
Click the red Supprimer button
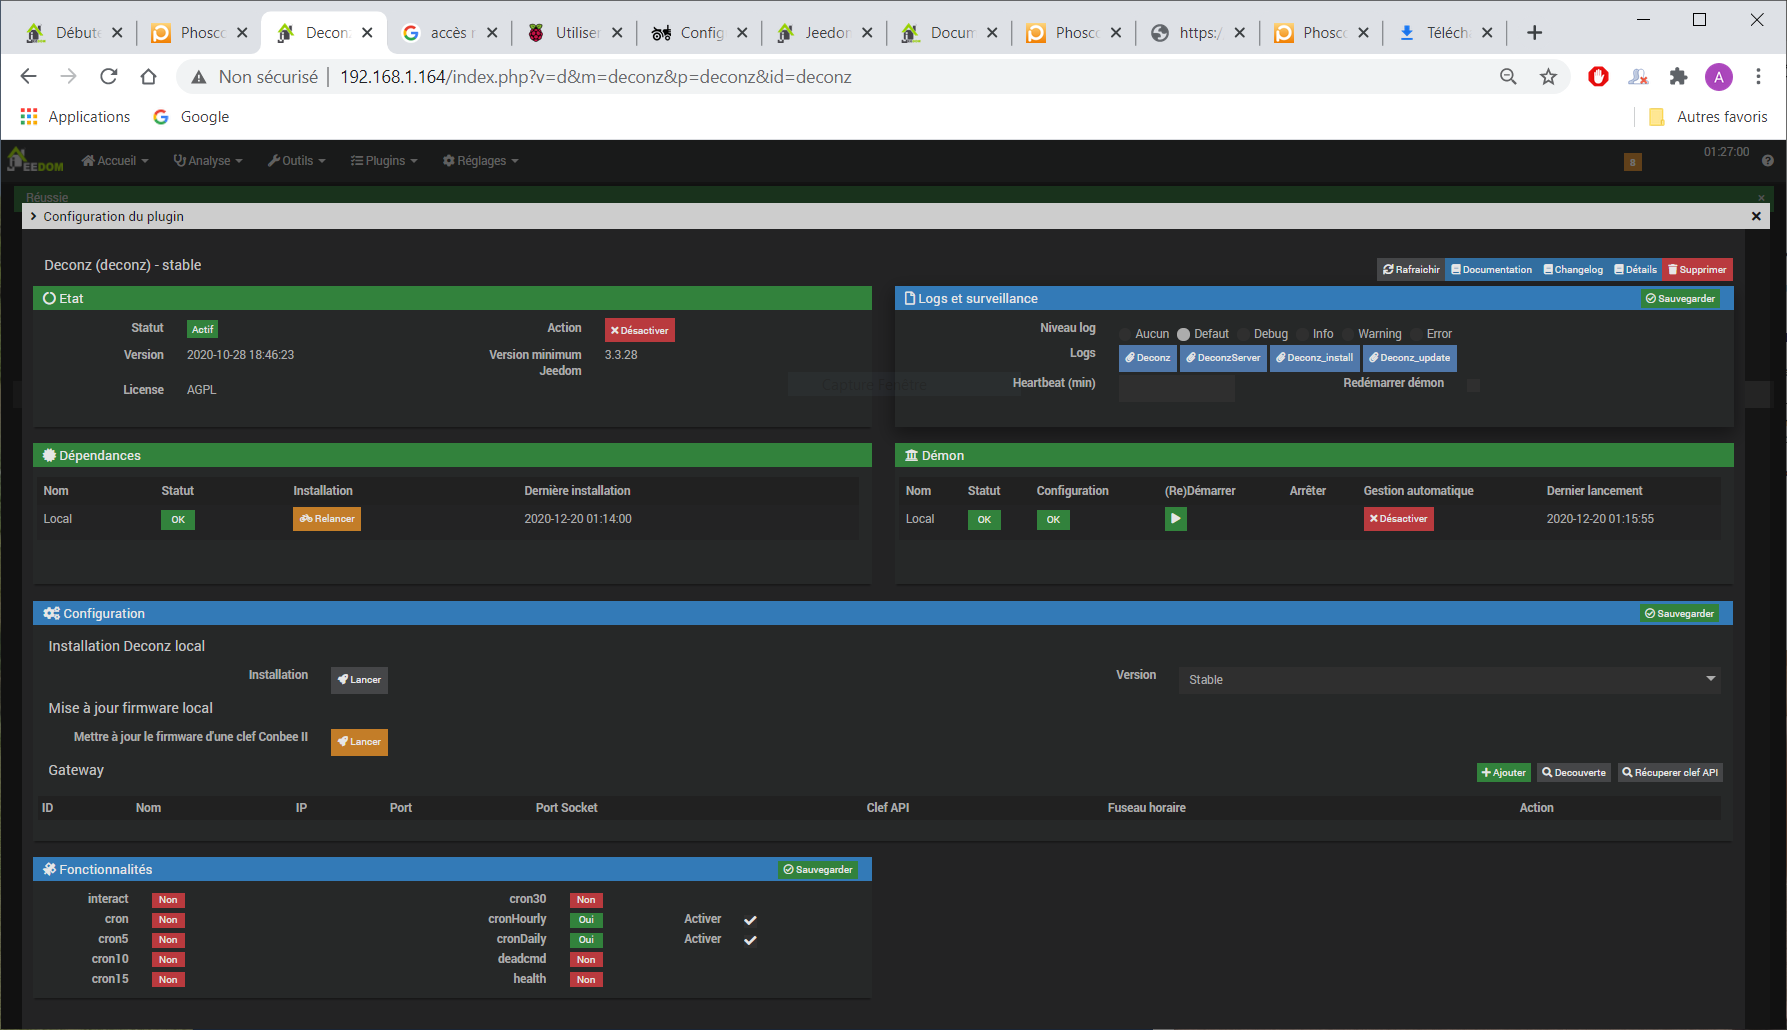1697,270
